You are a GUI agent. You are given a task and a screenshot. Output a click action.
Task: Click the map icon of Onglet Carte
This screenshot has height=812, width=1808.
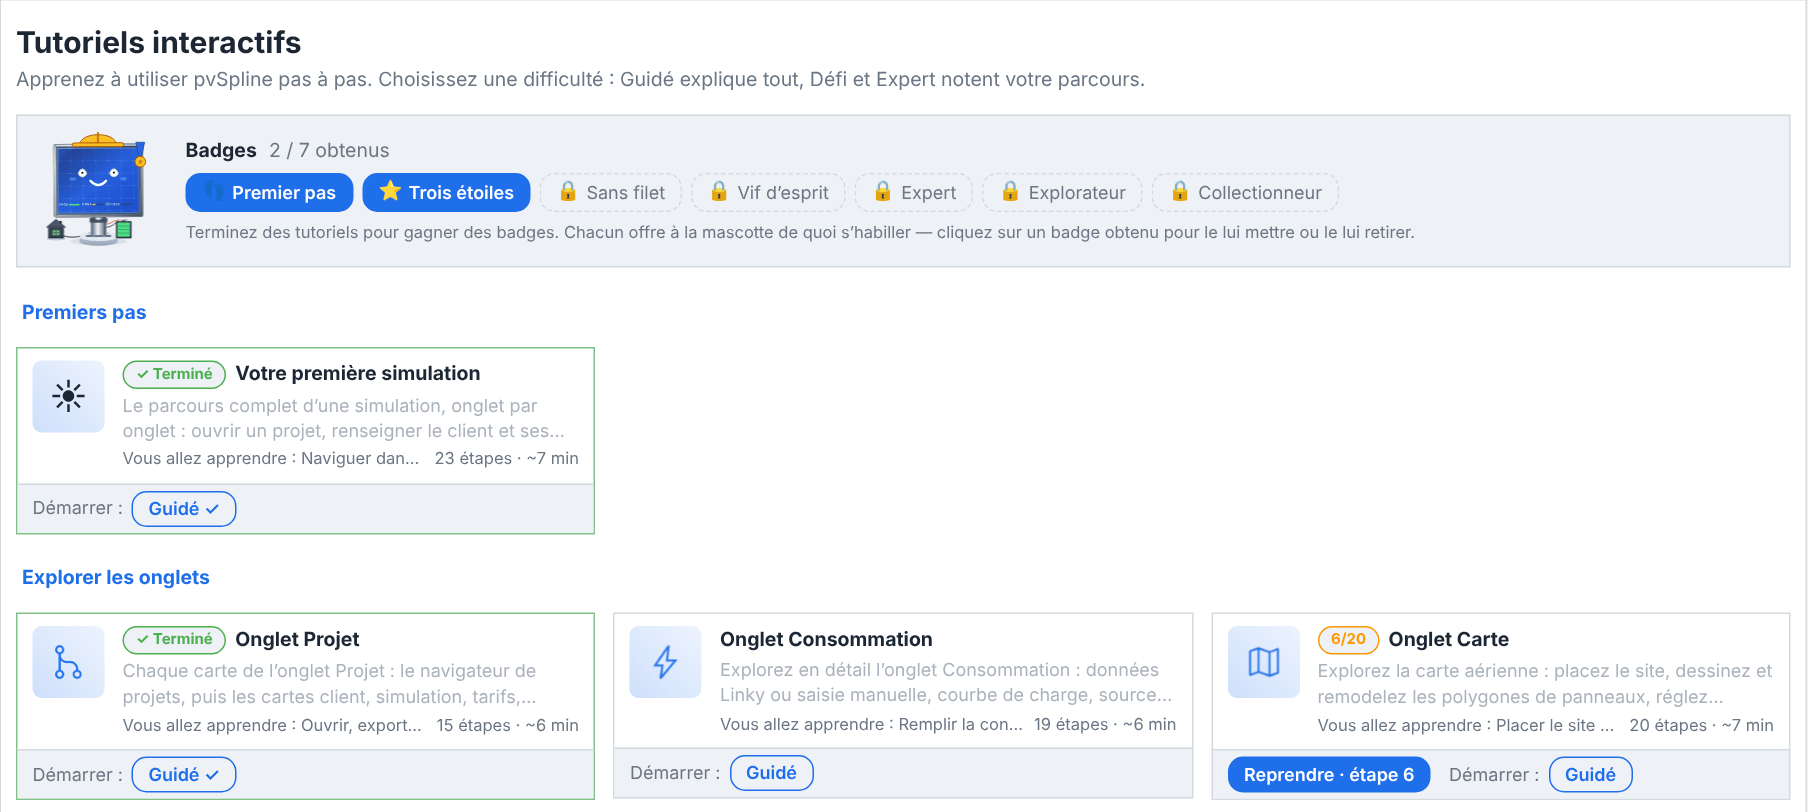pyautogui.click(x=1264, y=662)
